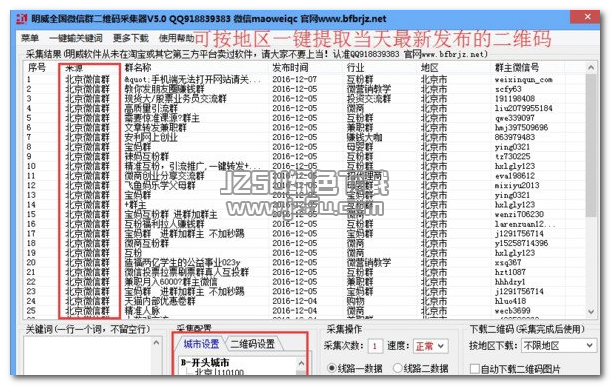Sort by the 行业 column header
This screenshot has width=611, height=386.
click(355, 68)
